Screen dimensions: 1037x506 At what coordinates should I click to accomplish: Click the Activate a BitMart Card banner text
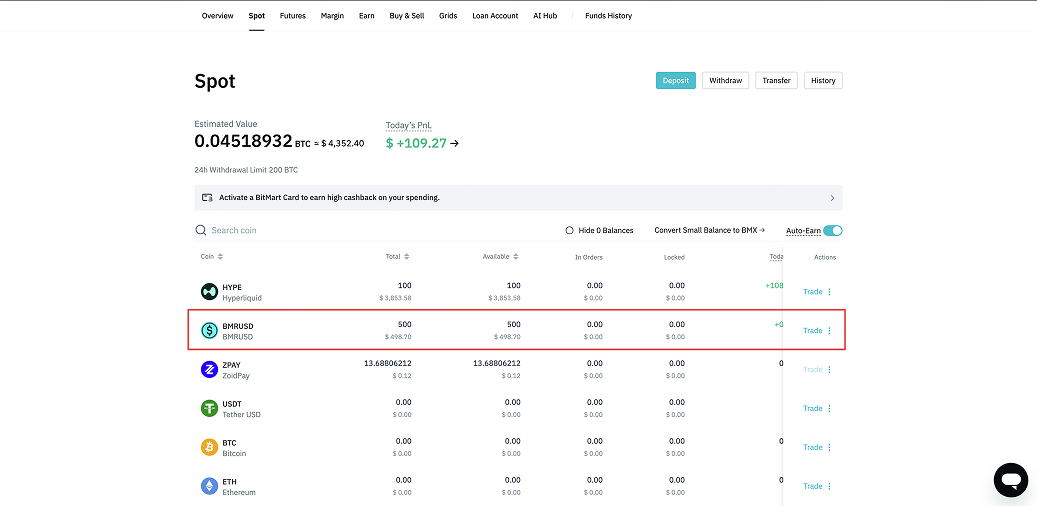pos(329,198)
